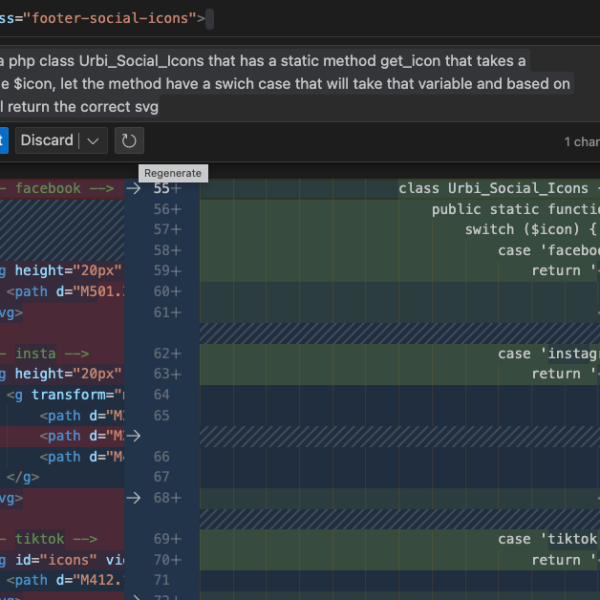Image resolution: width=600 pixels, height=600 pixels.
Task: Click the "facebook -->" comment in original code
Action: coord(65,188)
